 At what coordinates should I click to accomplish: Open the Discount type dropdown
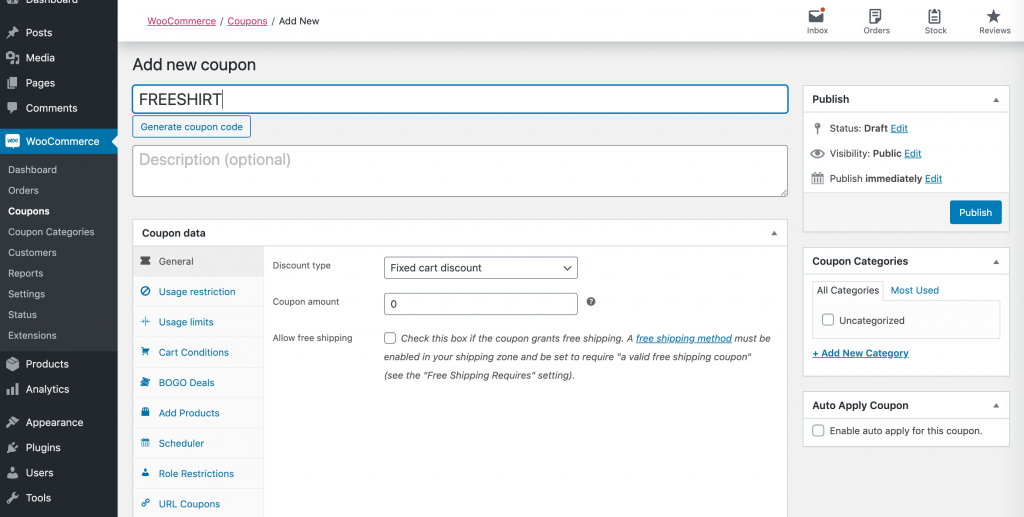pos(480,268)
